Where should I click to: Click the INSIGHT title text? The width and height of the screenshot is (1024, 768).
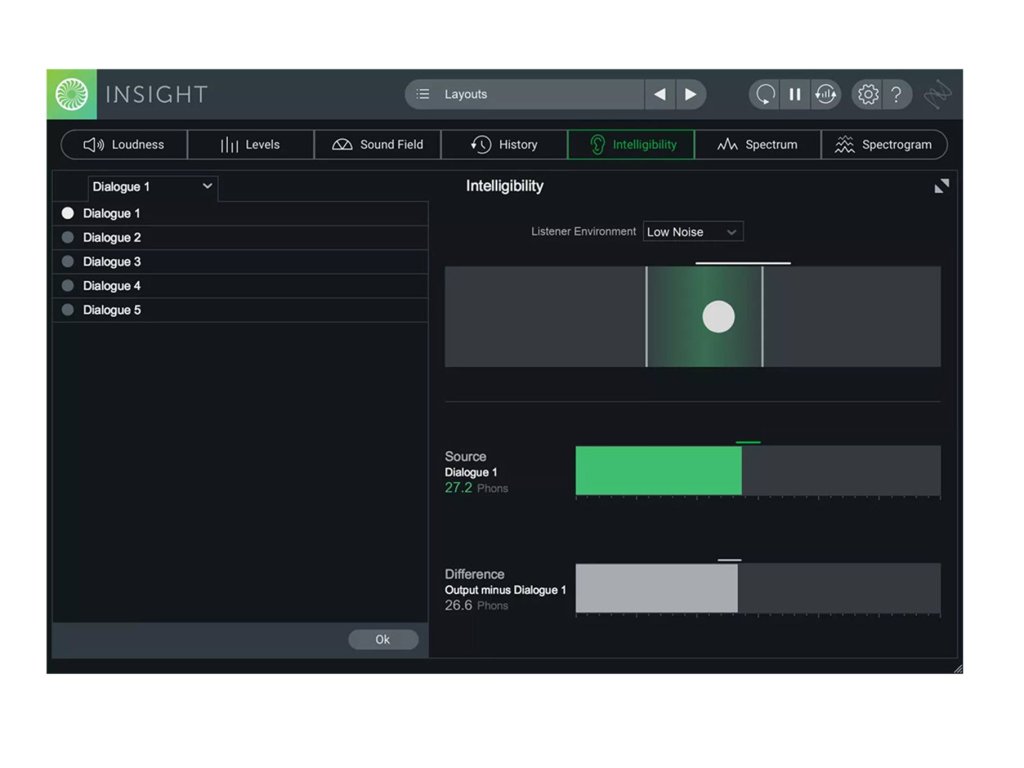(157, 95)
